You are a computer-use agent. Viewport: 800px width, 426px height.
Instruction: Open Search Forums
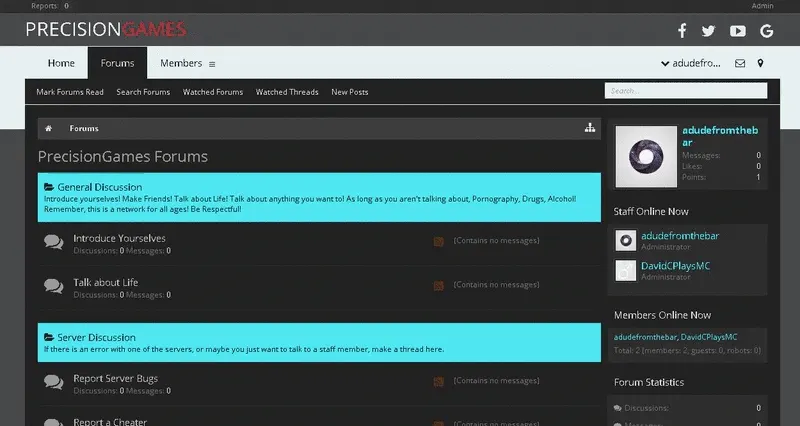pyautogui.click(x=143, y=92)
